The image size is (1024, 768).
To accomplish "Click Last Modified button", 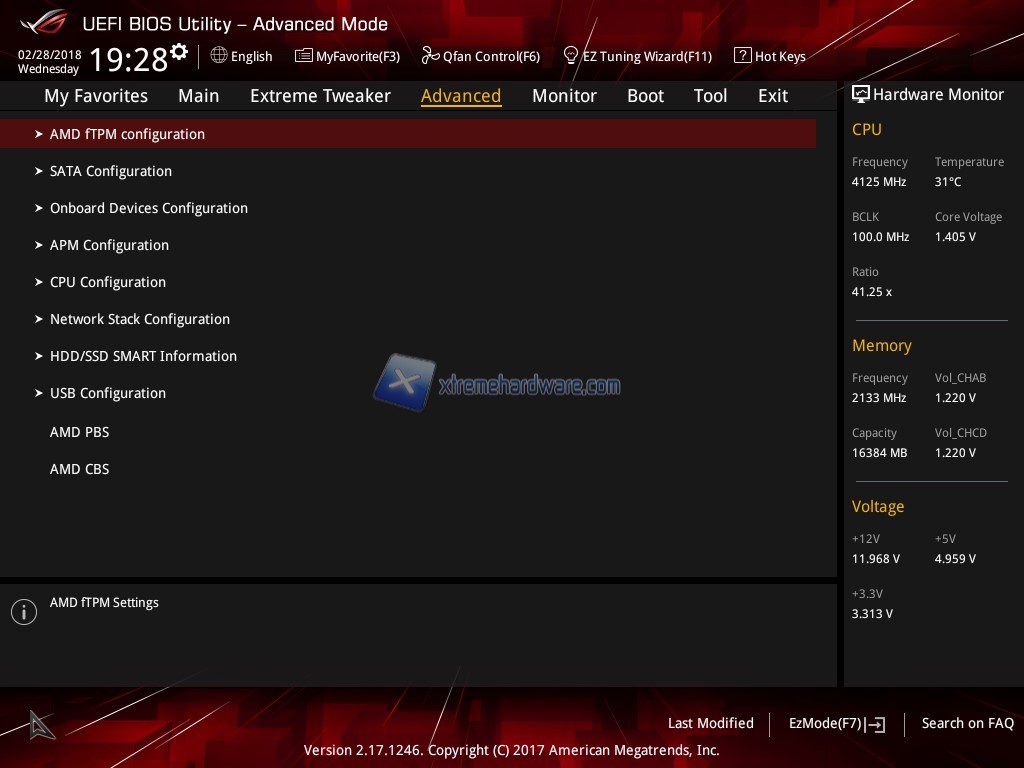I will pyautogui.click(x=710, y=724).
